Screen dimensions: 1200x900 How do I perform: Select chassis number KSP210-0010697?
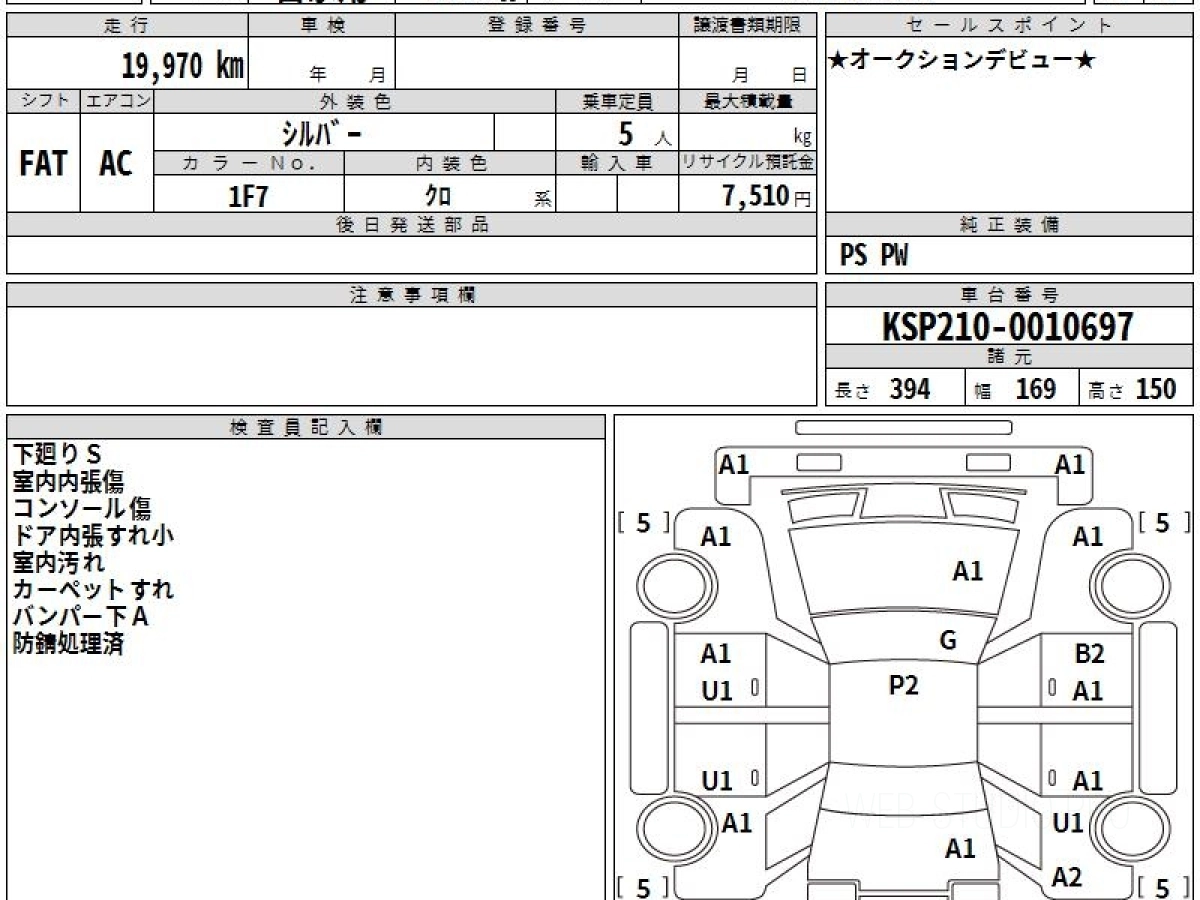pos(1008,327)
